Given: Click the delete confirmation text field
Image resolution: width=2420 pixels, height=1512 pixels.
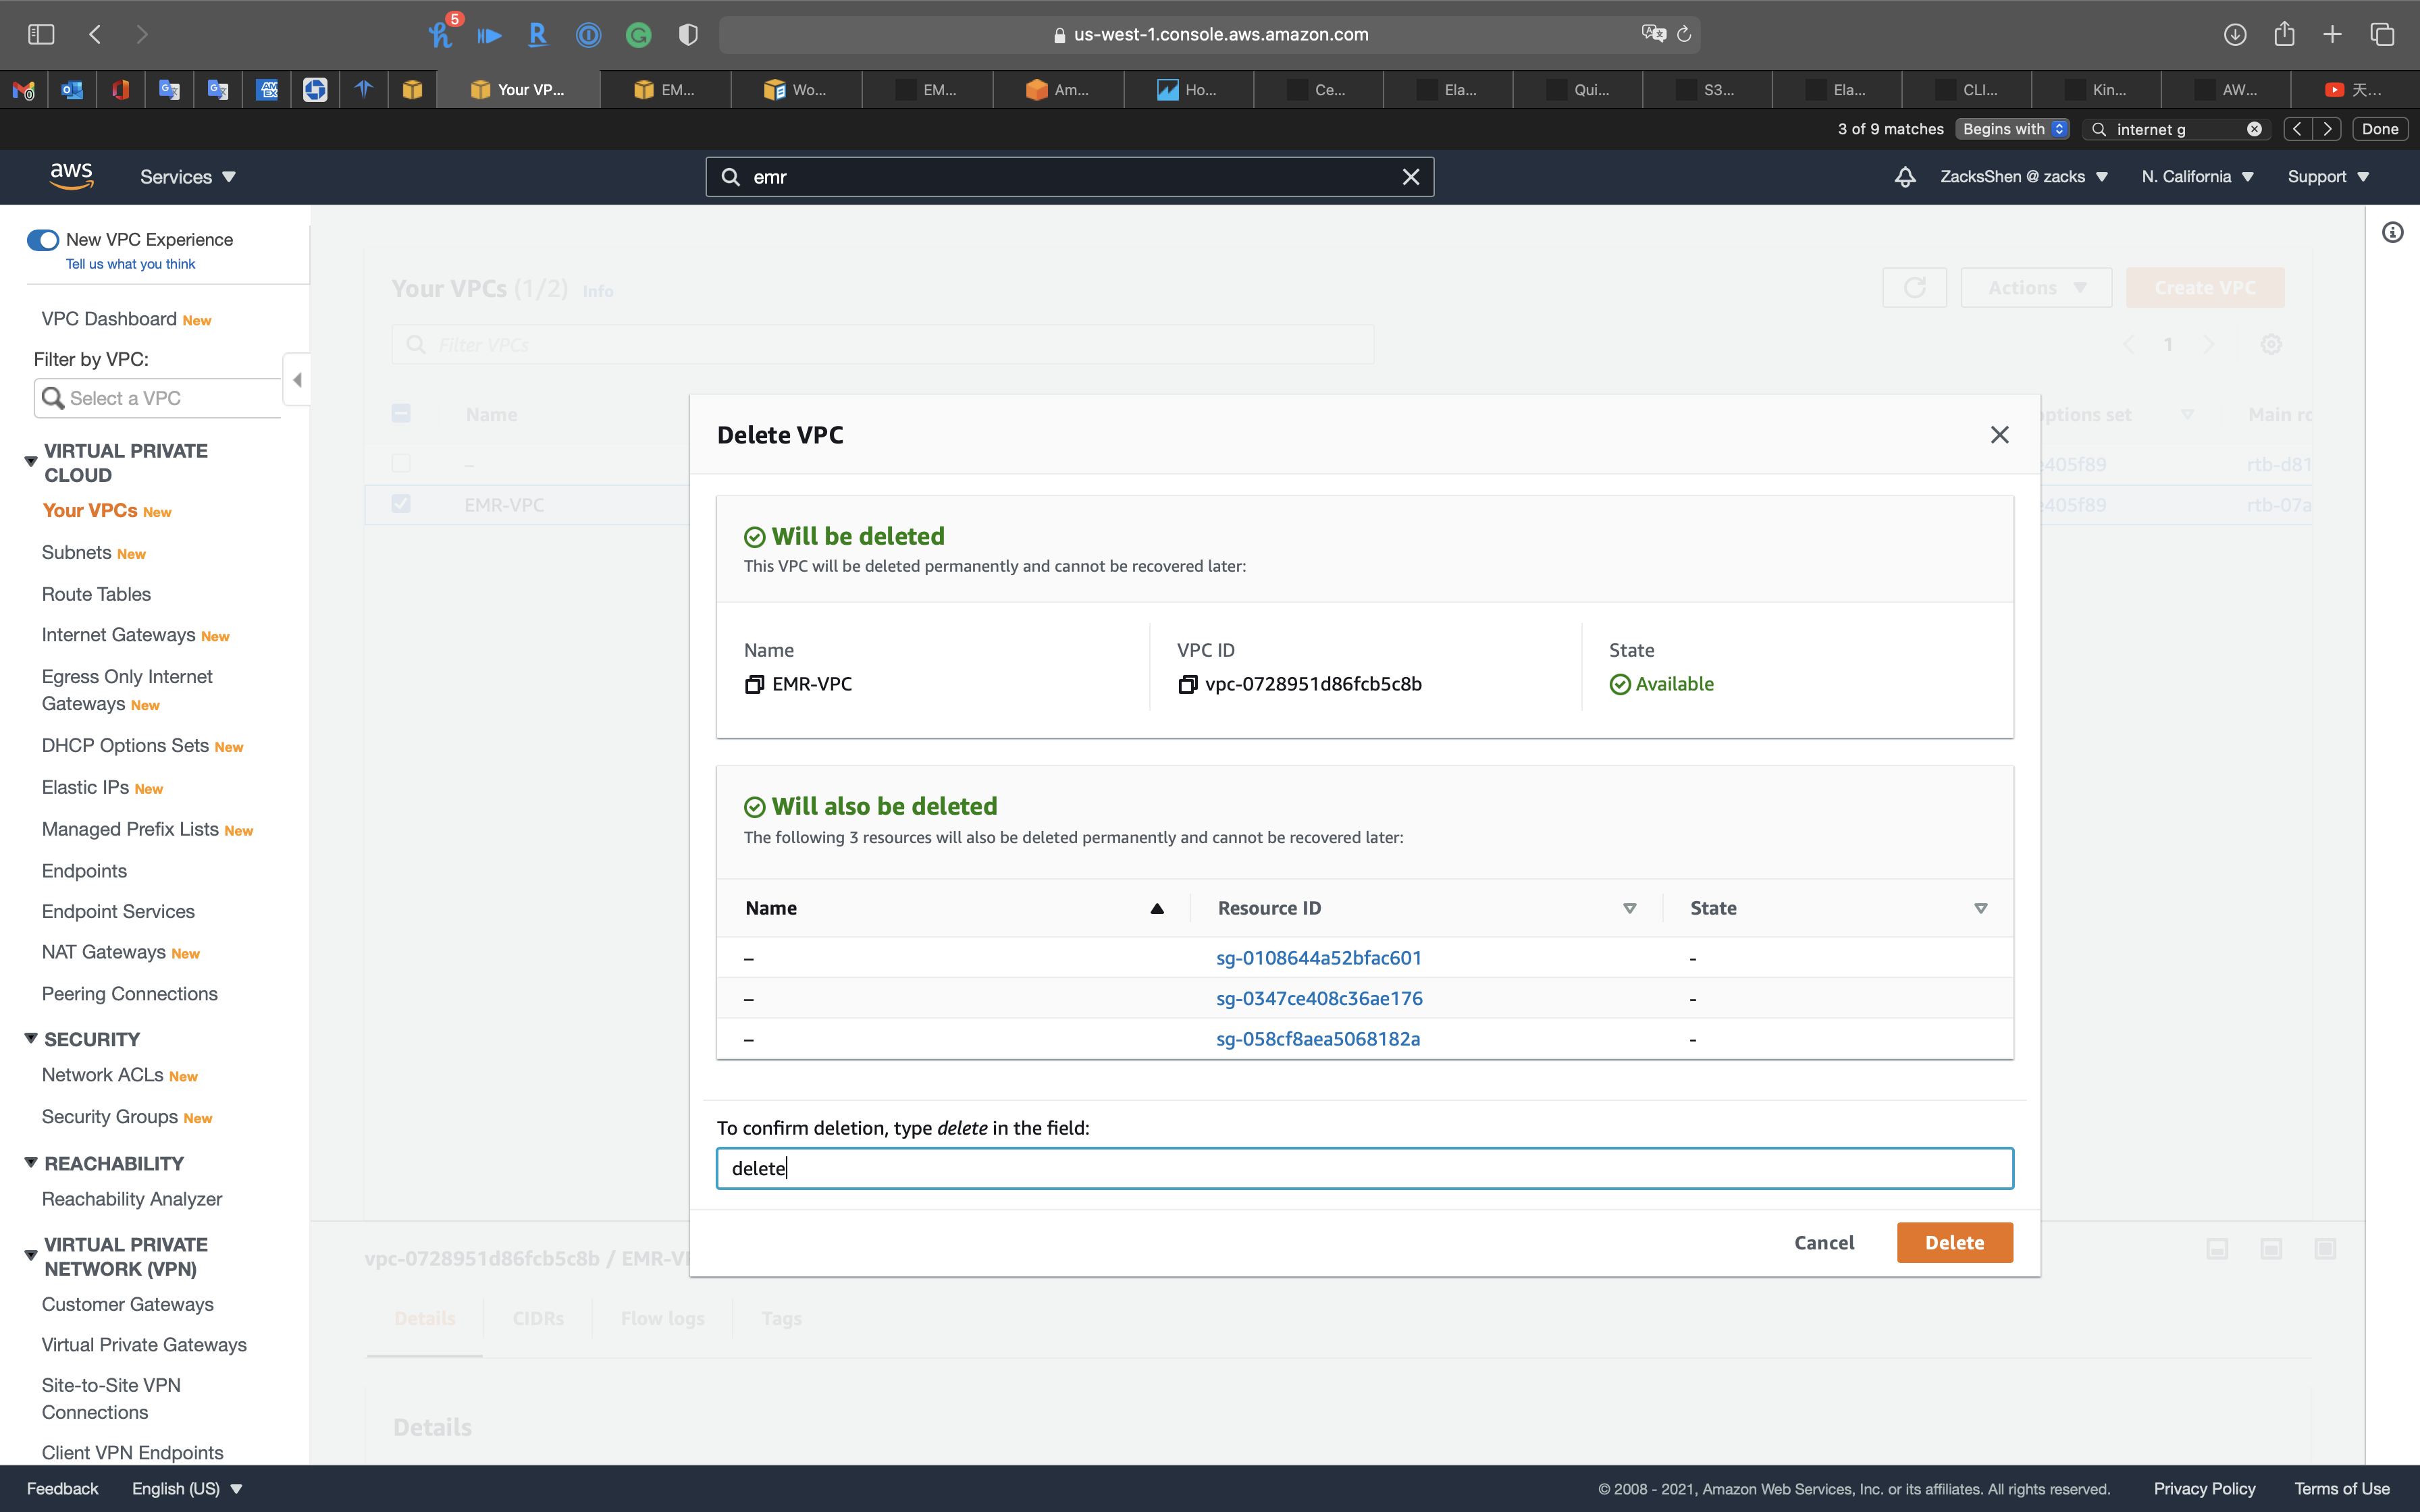Looking at the screenshot, I should (1364, 1168).
